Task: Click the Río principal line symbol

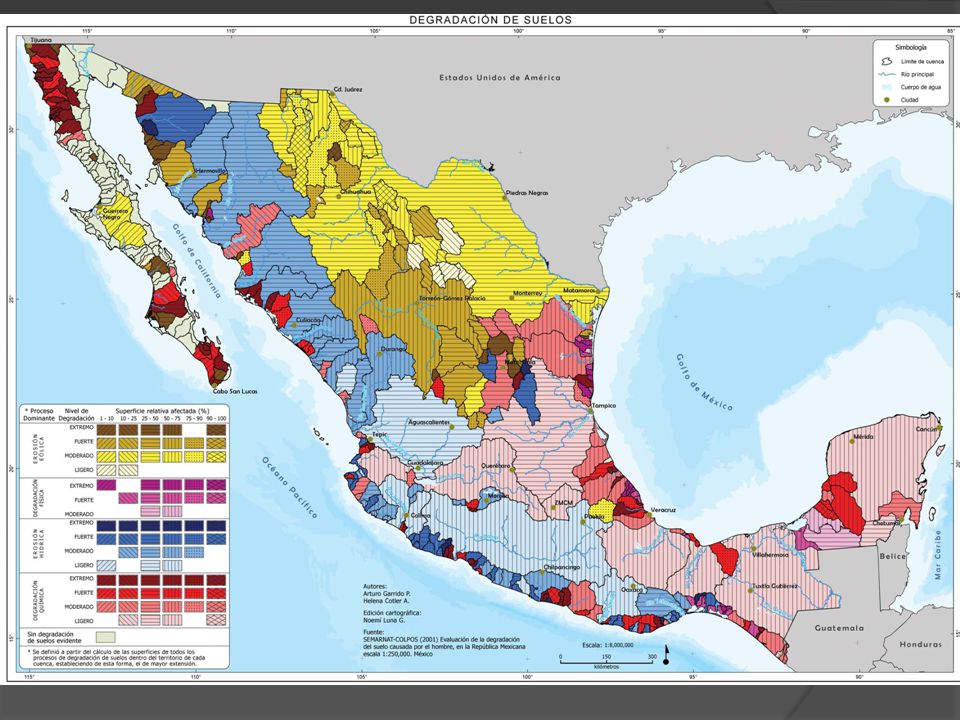Action: (x=887, y=74)
